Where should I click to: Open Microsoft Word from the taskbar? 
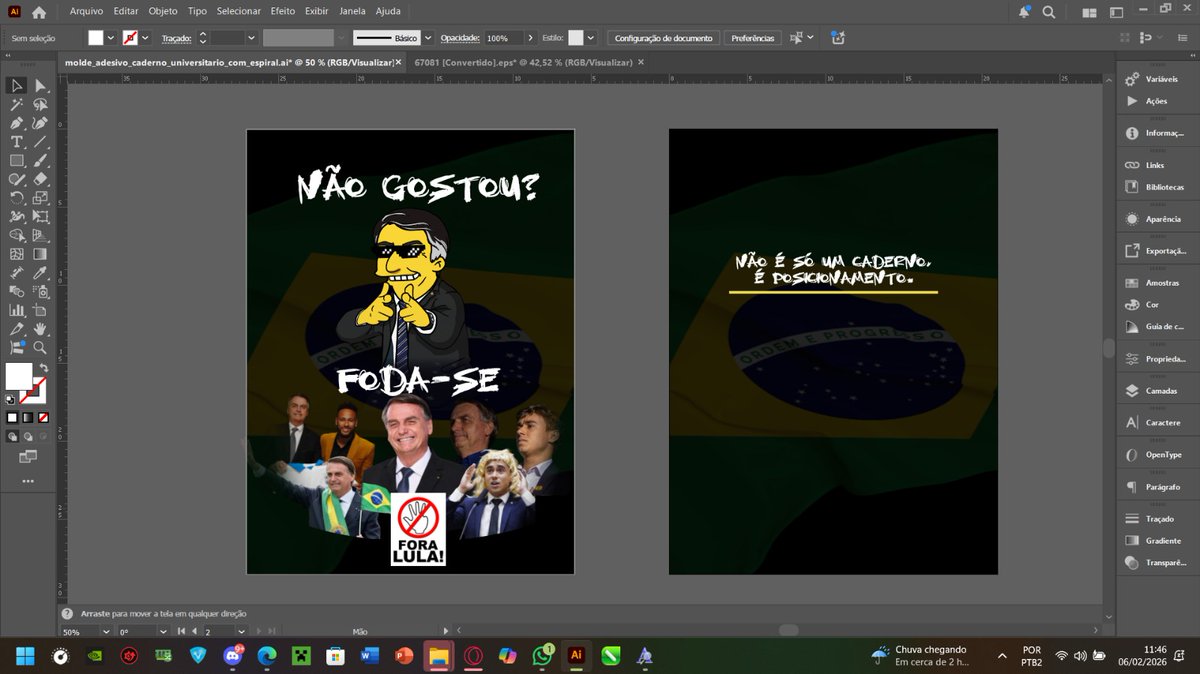click(370, 656)
